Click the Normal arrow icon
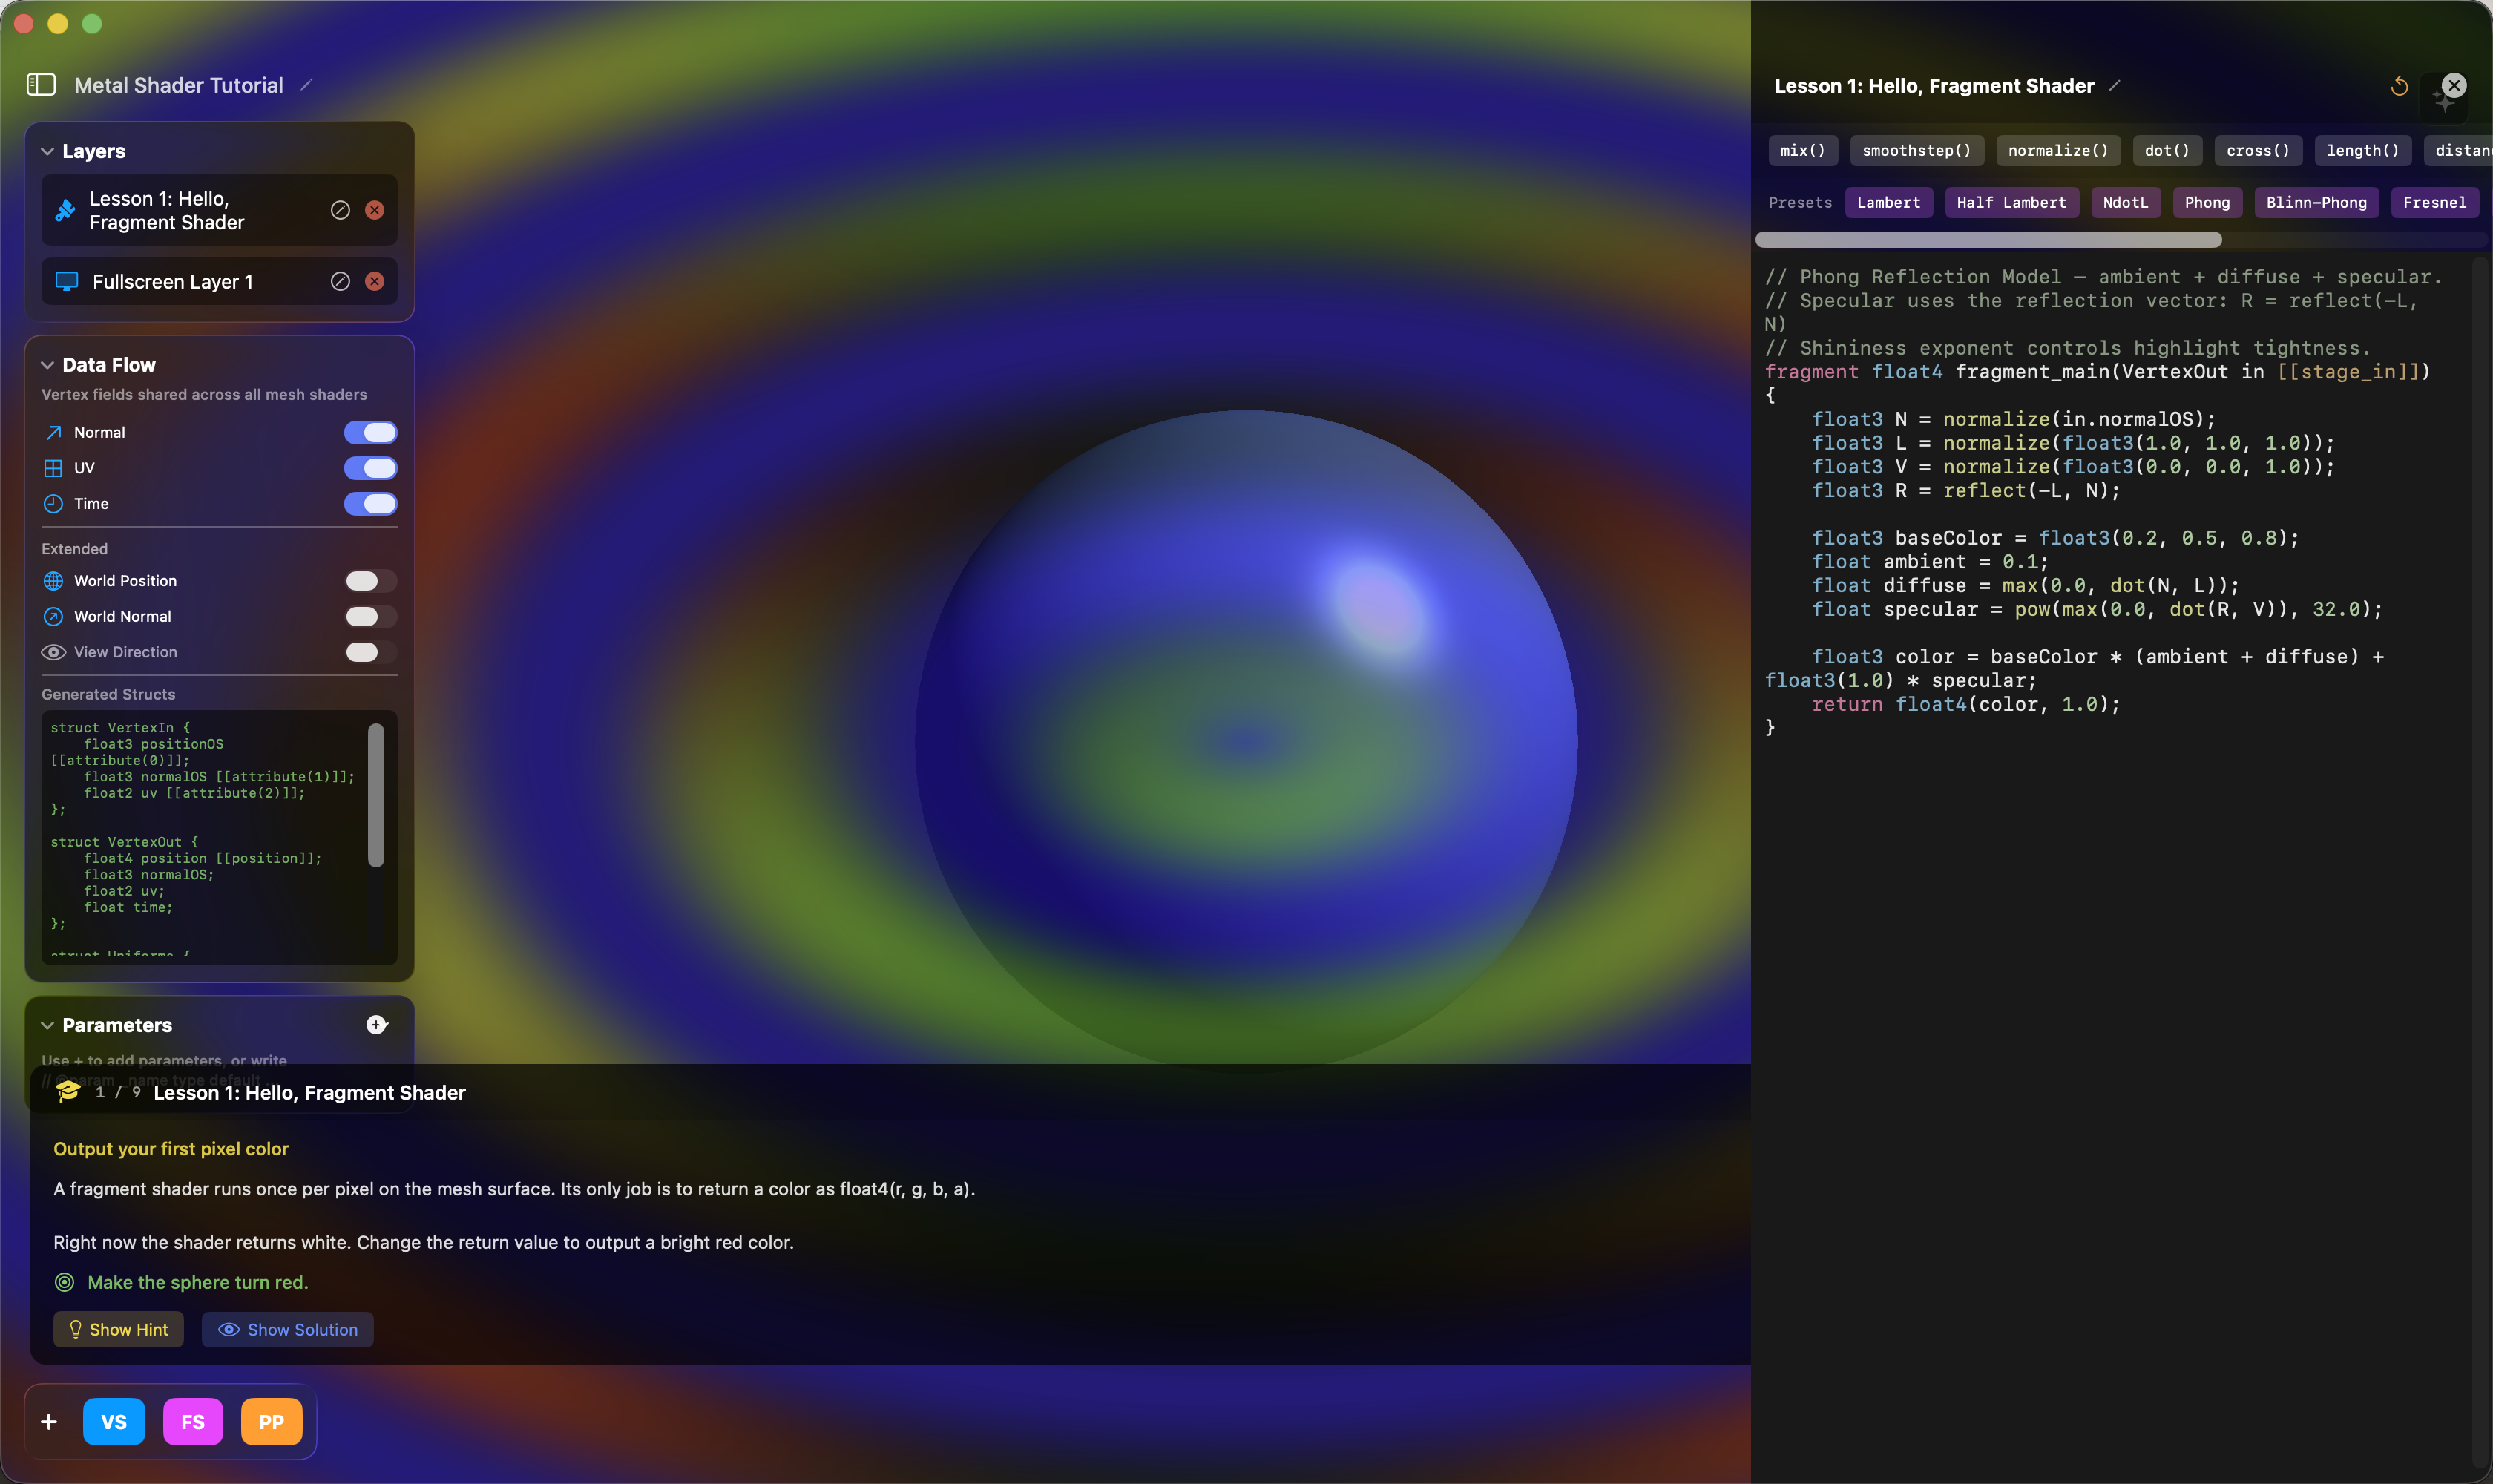 click(x=54, y=433)
